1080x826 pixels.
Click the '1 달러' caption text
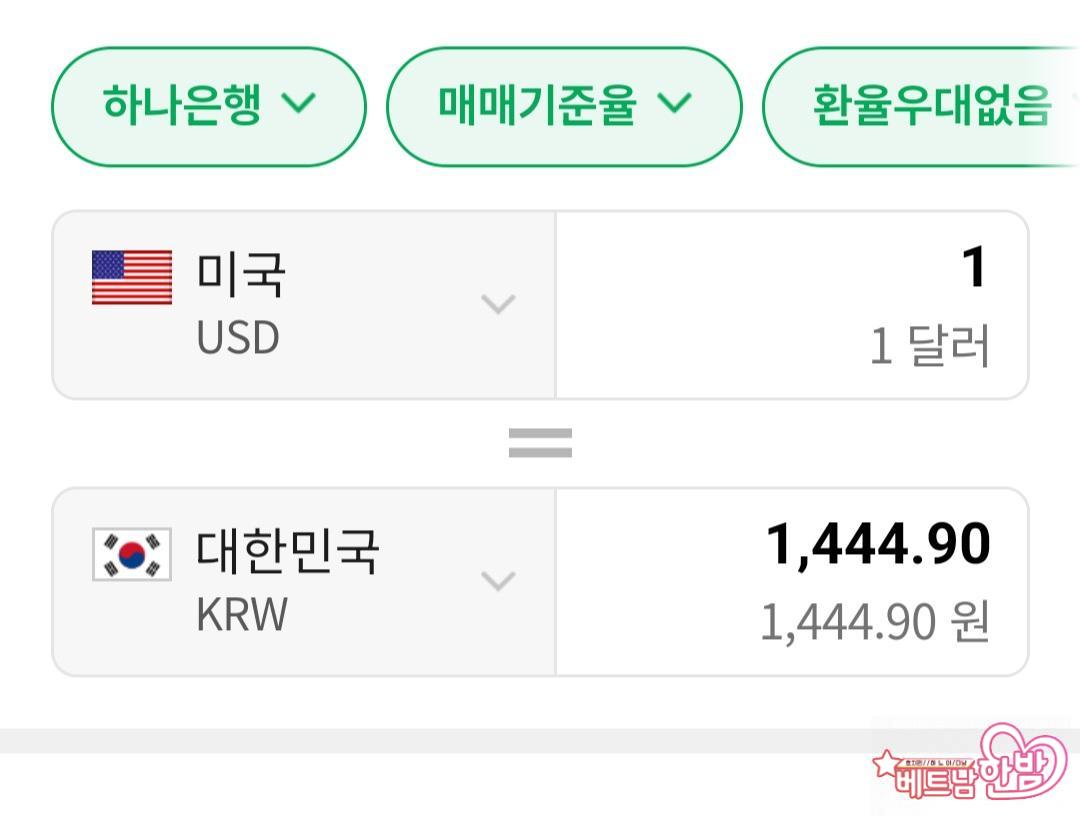[929, 347]
